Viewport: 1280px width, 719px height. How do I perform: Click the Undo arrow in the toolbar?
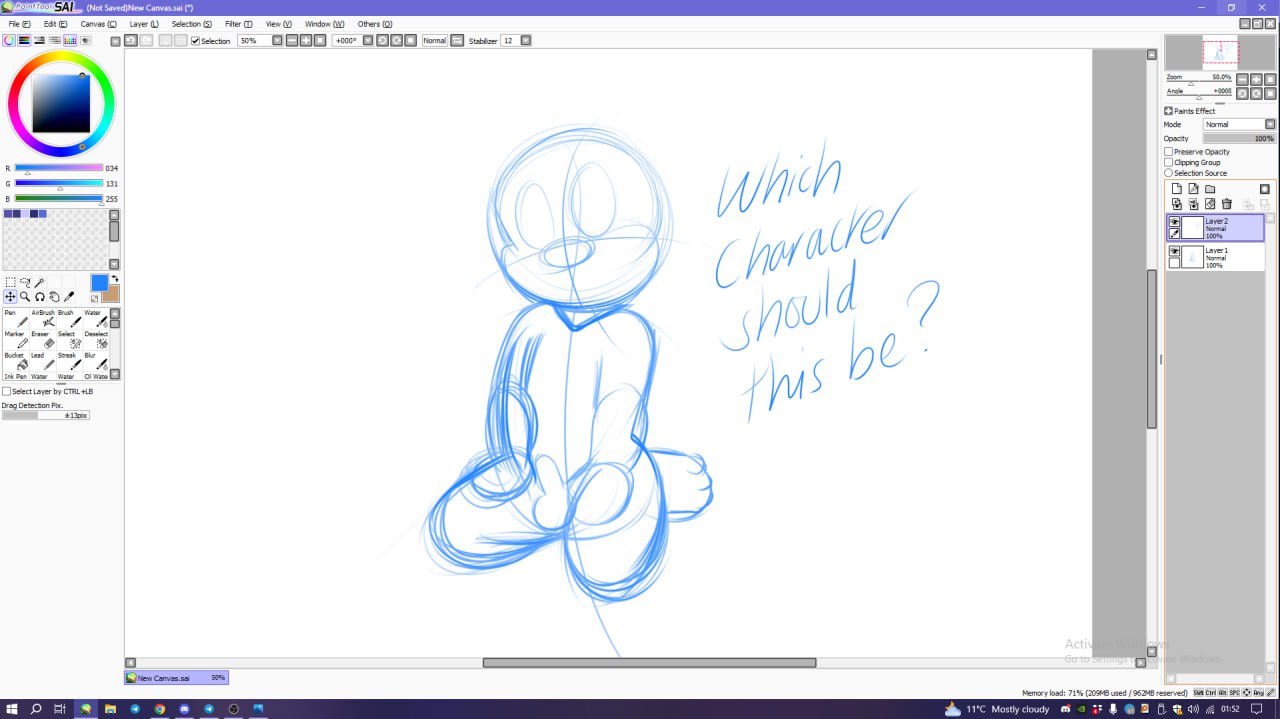pyautogui.click(x=131, y=41)
